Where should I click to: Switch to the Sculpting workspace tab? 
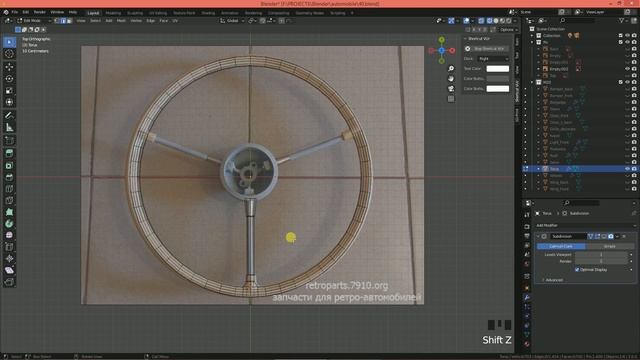tap(135, 13)
